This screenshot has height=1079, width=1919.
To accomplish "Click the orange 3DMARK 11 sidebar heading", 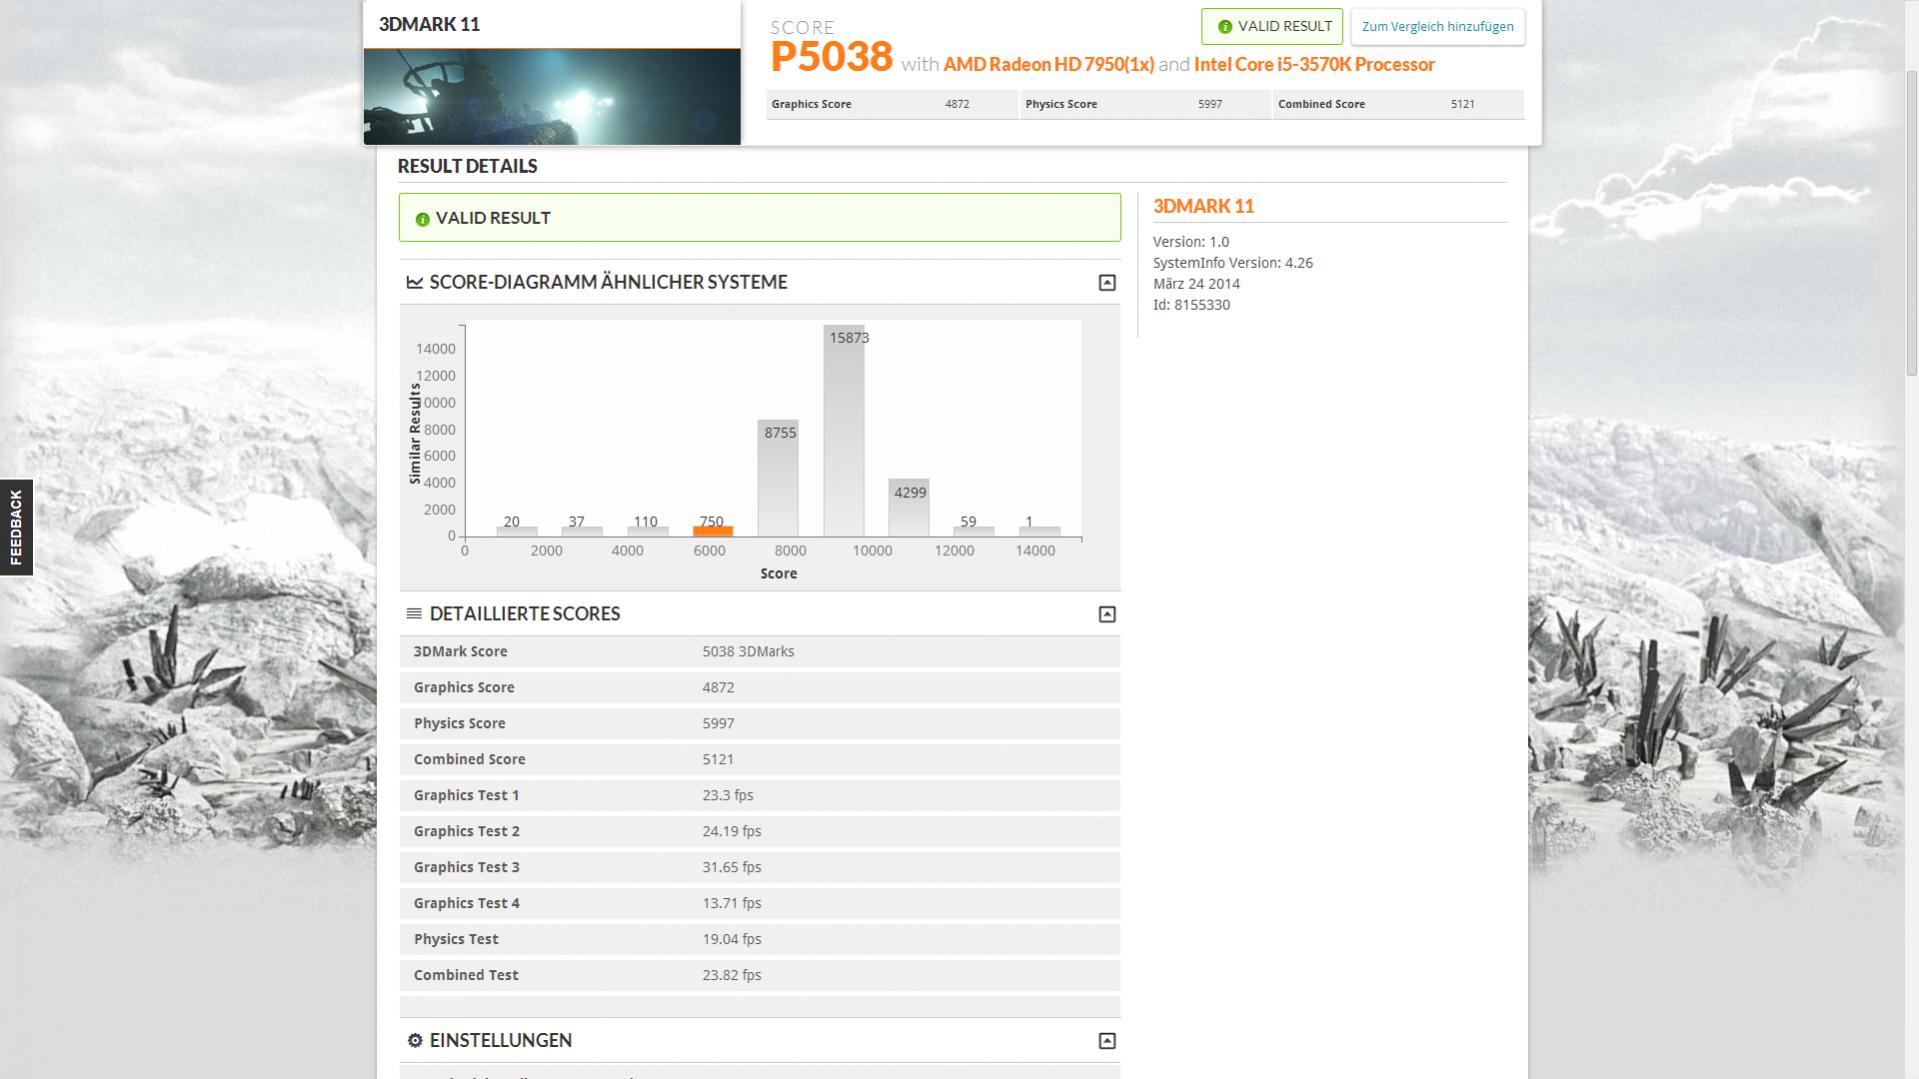I will click(x=1203, y=206).
